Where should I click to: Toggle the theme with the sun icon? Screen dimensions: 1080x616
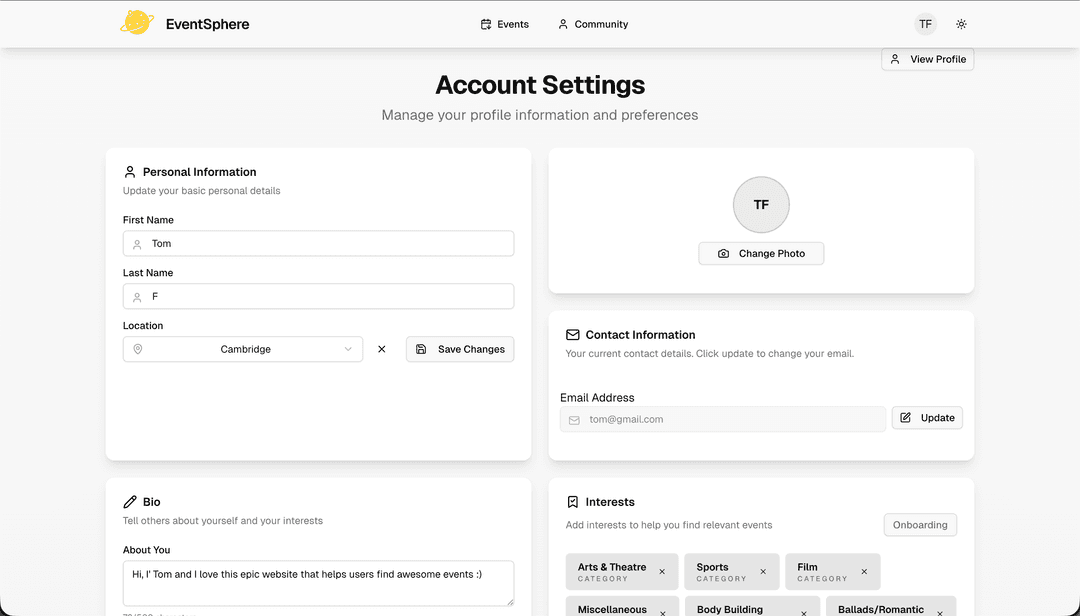pyautogui.click(x=961, y=23)
